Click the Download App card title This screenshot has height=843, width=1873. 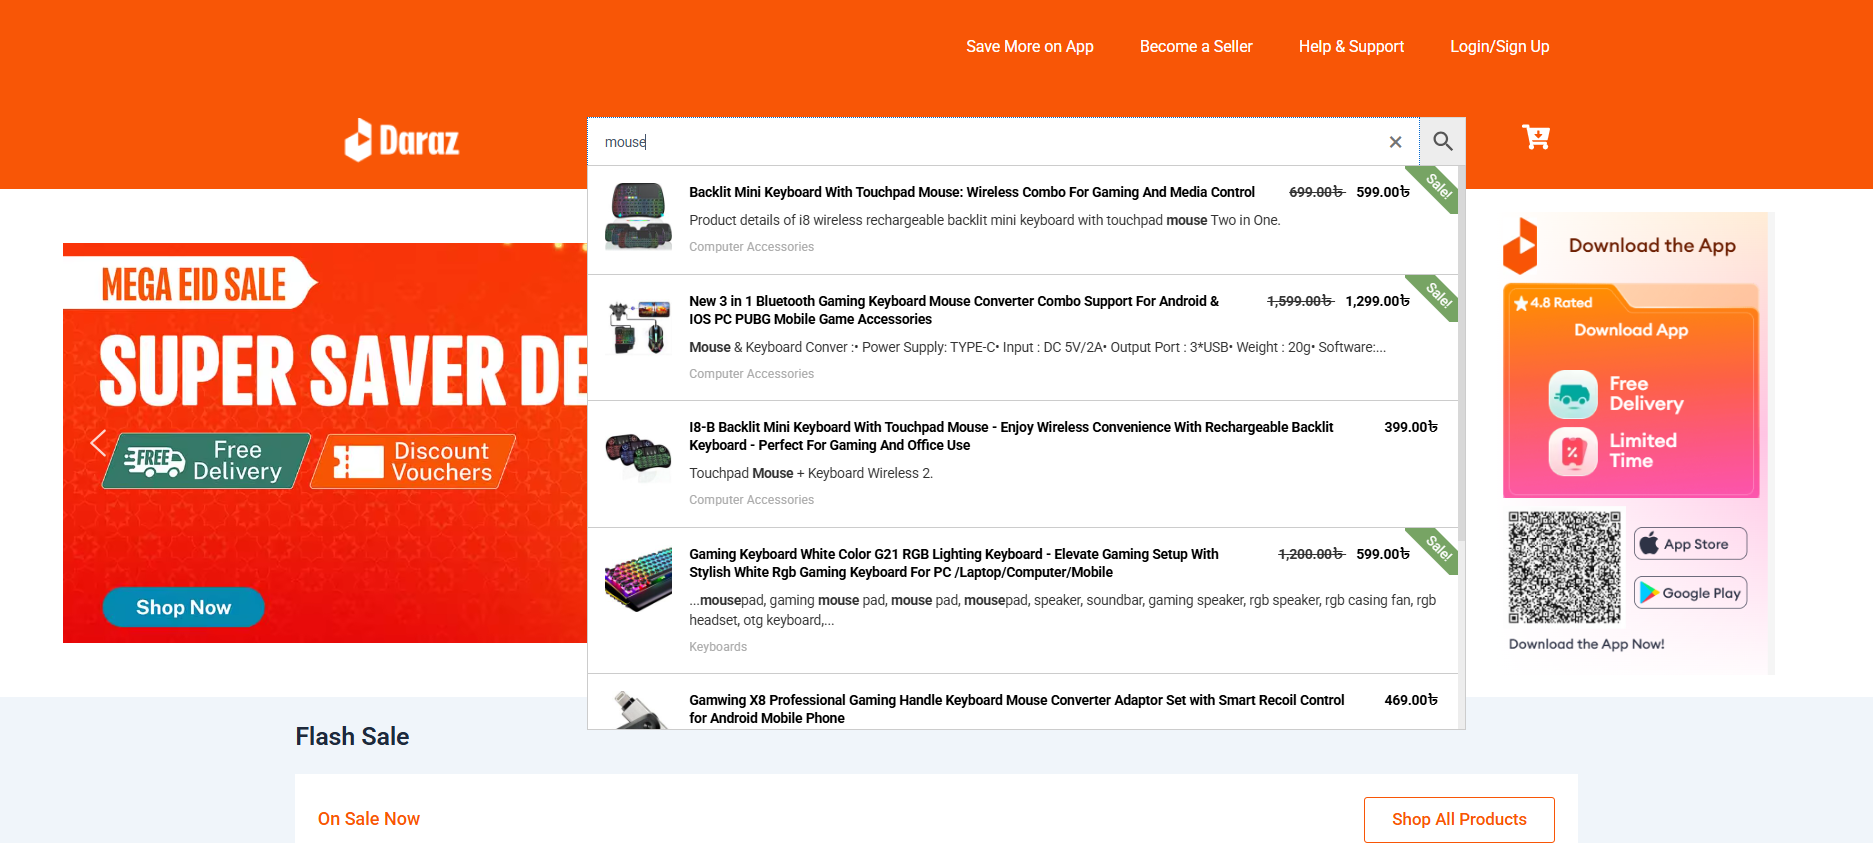[1631, 330]
